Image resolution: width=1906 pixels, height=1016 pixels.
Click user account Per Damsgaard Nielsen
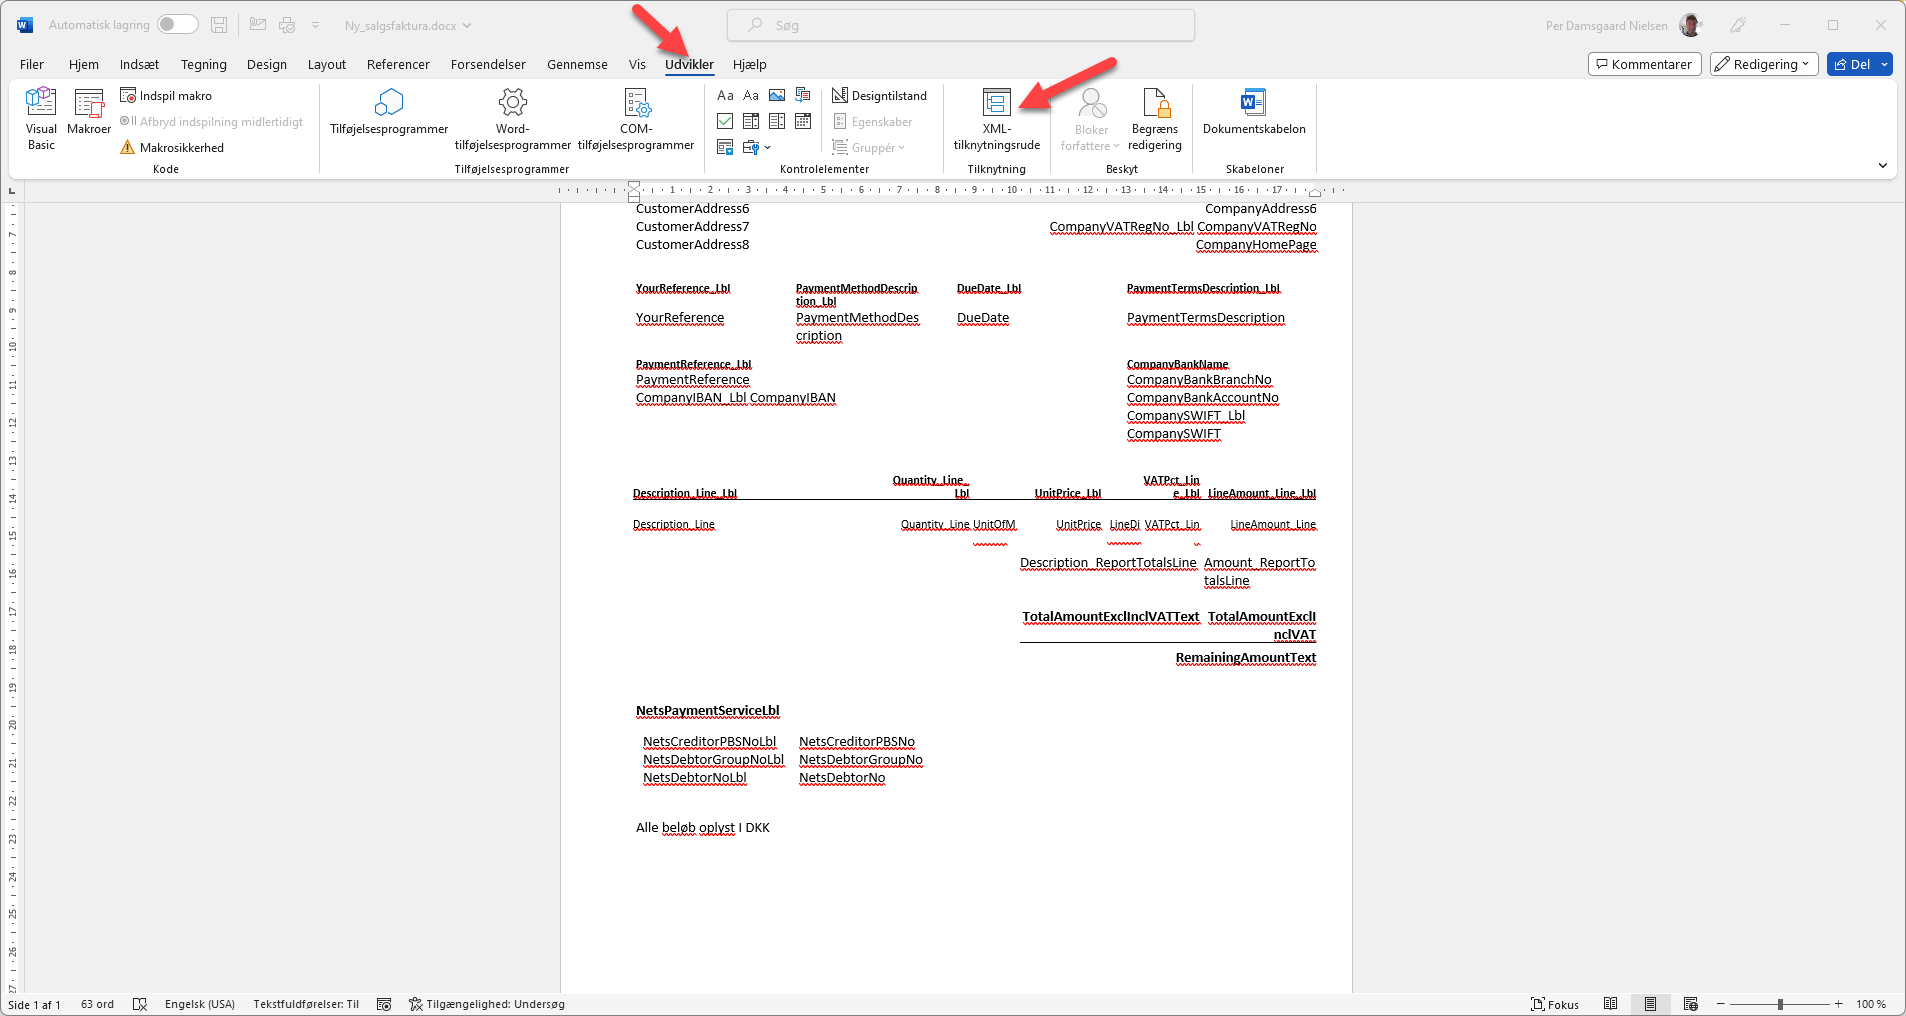1623,25
